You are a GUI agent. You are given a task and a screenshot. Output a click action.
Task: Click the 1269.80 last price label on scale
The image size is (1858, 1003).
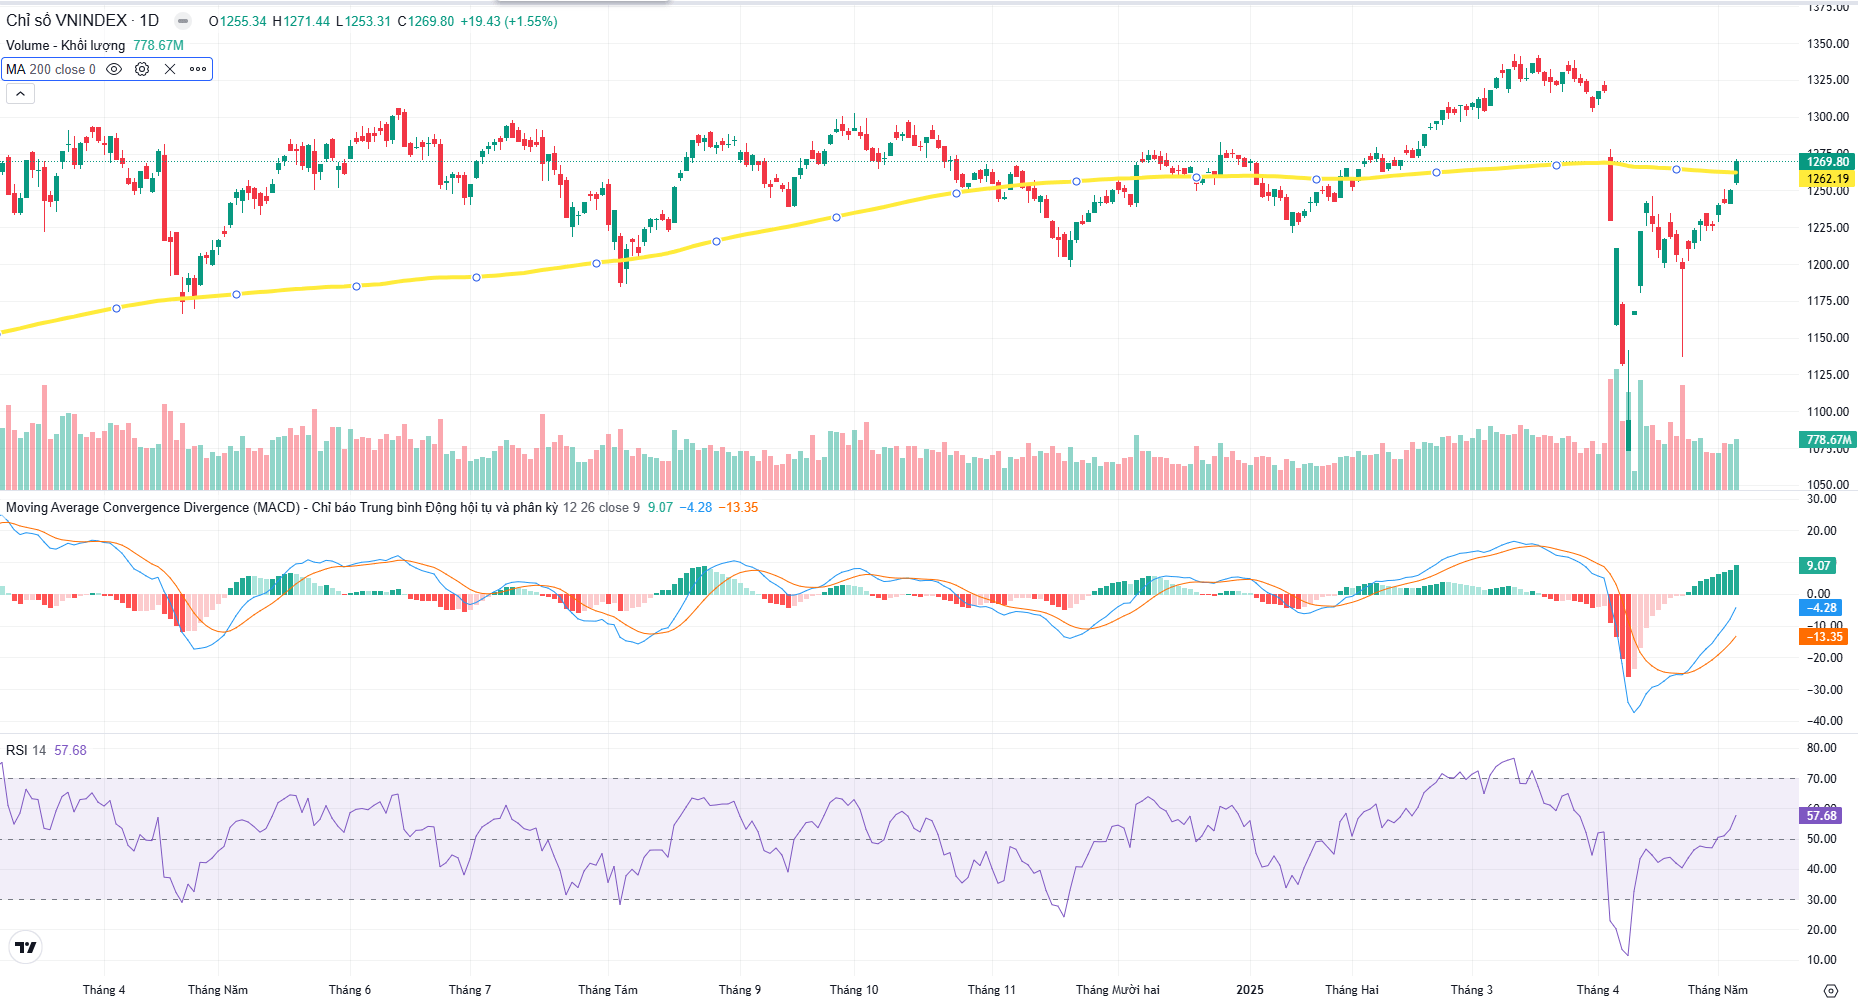click(x=1827, y=161)
